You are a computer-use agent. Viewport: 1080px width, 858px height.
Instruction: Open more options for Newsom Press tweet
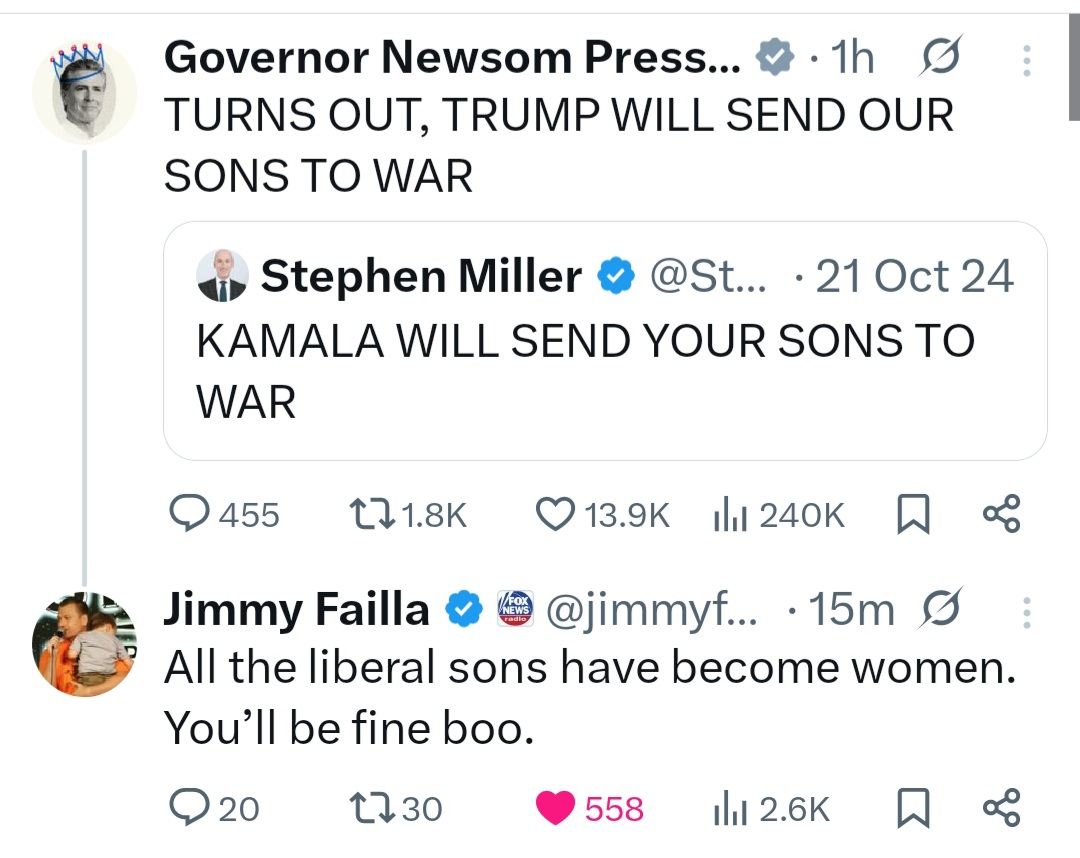tap(1025, 64)
